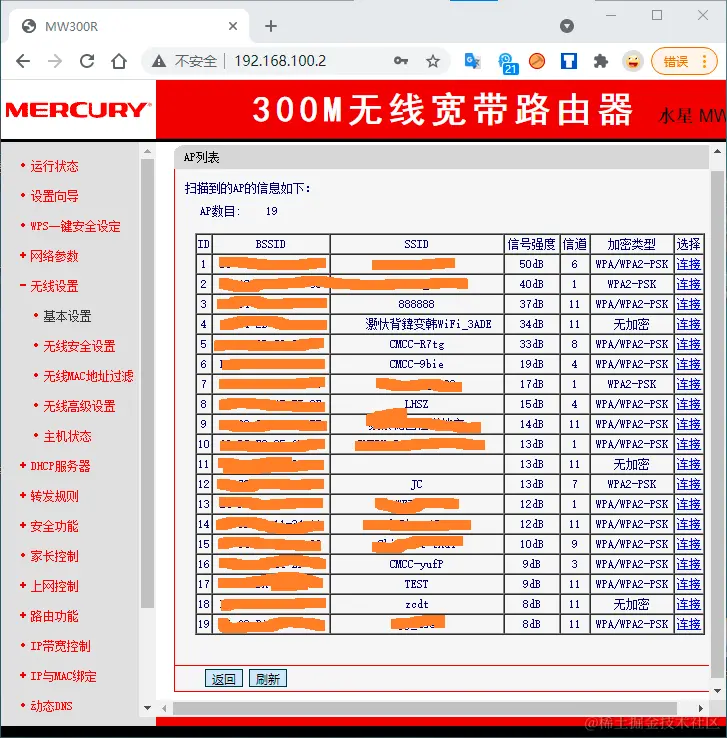This screenshot has width=727, height=738.
Task: Open the tab search dropdown circle
Action: [567, 26]
